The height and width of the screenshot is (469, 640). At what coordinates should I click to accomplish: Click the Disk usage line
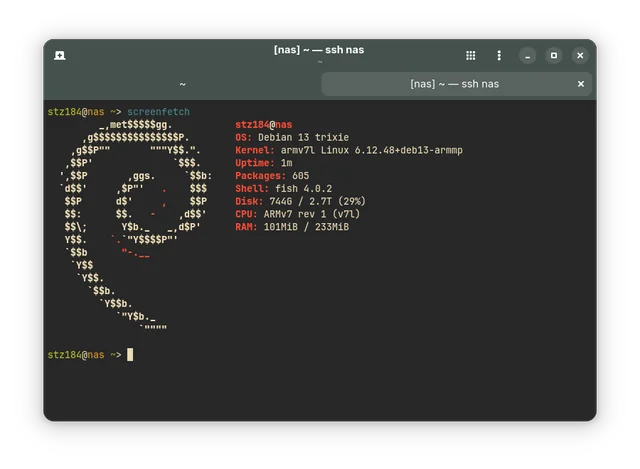pos(300,202)
